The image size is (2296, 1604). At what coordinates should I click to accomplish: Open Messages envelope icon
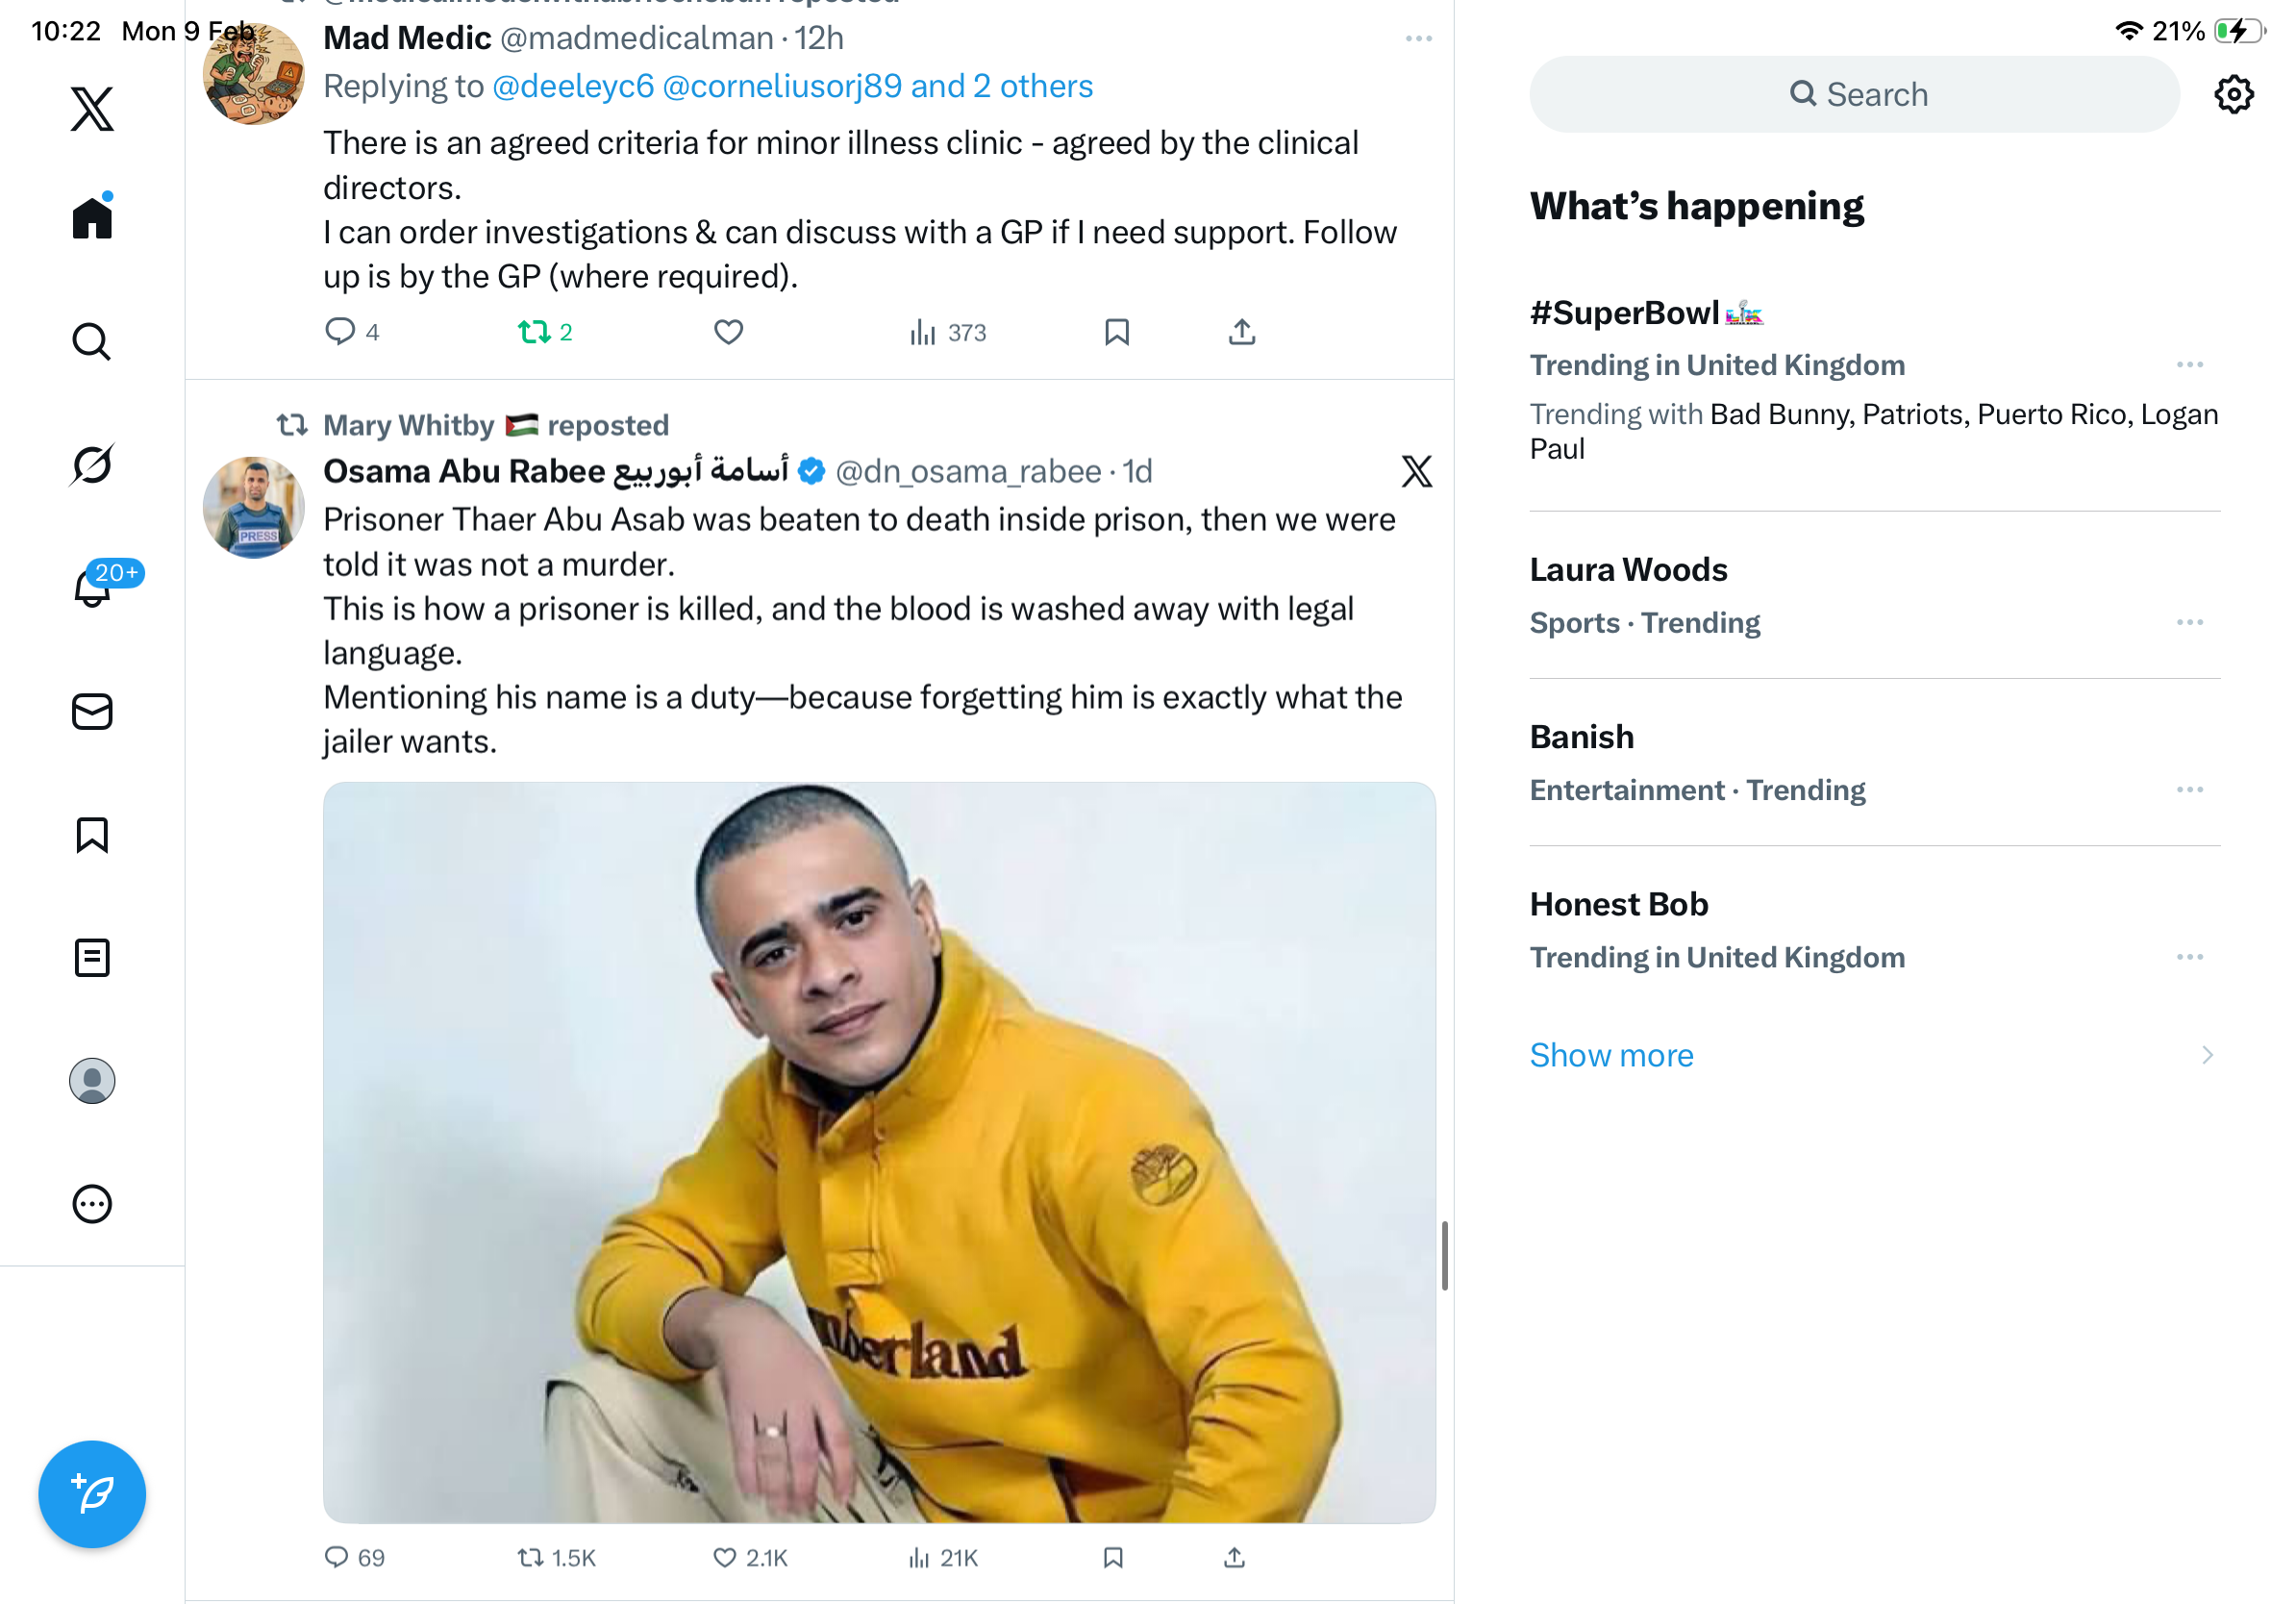92,712
